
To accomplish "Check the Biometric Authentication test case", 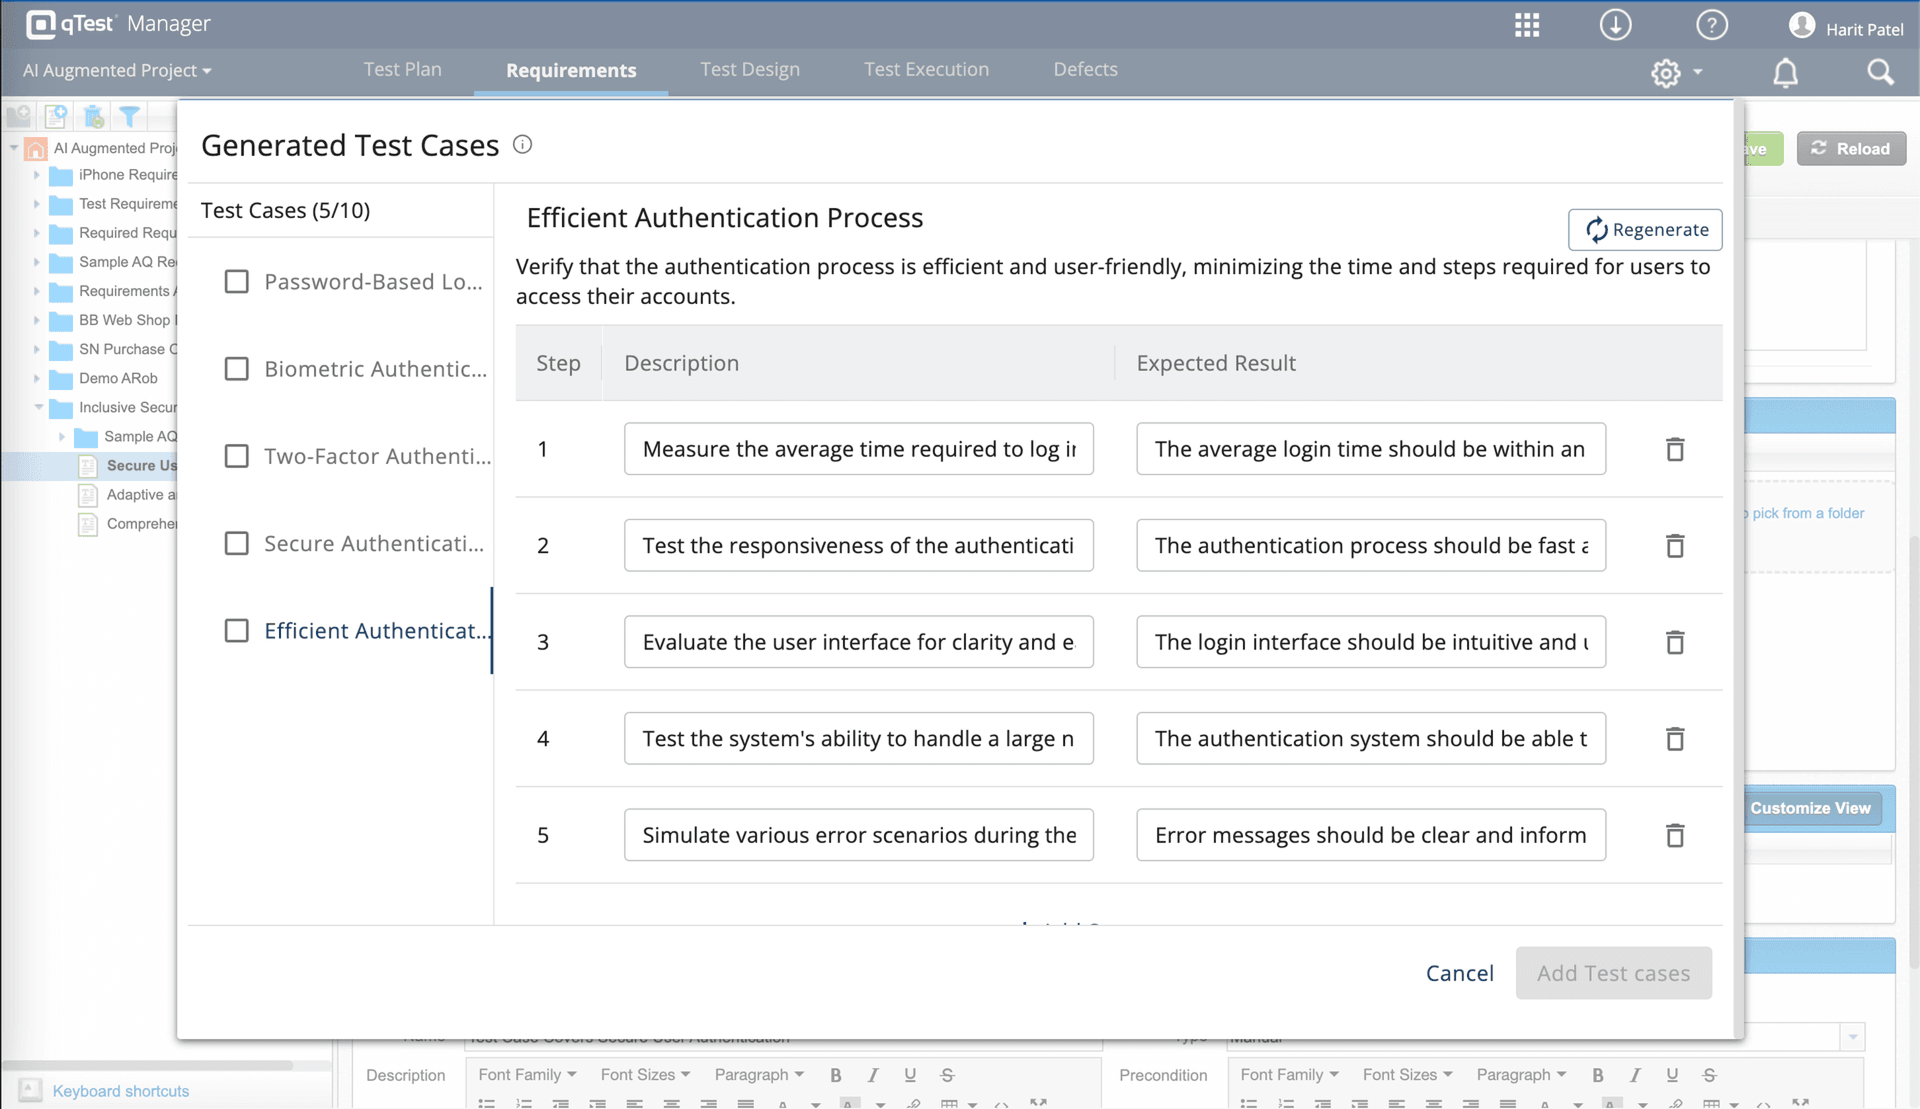I will point(237,368).
